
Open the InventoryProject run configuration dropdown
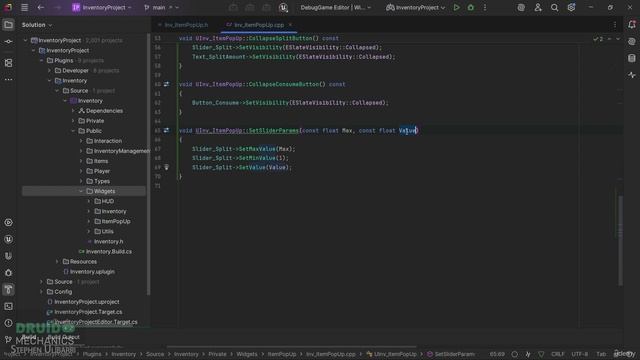coord(415,7)
